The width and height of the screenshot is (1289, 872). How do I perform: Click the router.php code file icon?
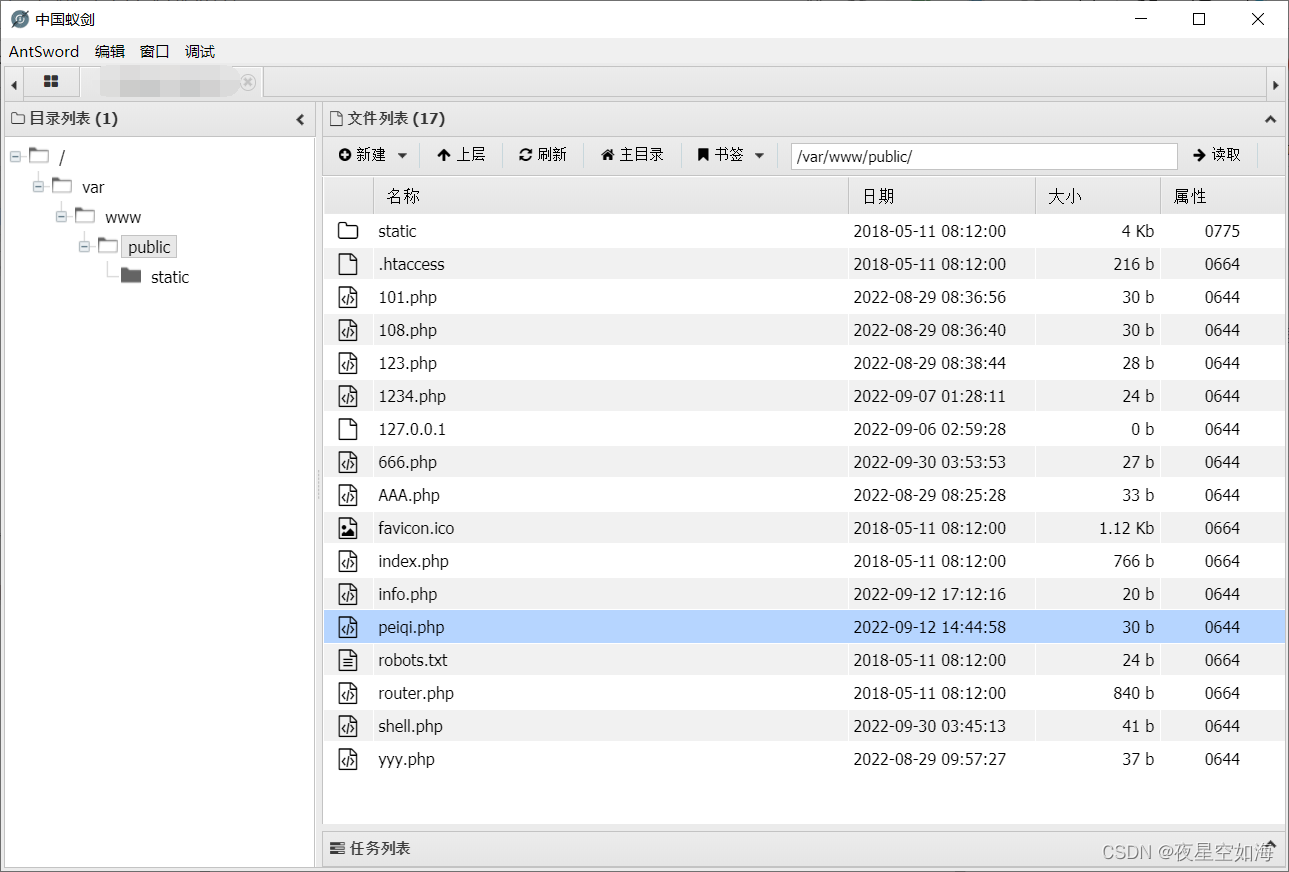coord(348,693)
